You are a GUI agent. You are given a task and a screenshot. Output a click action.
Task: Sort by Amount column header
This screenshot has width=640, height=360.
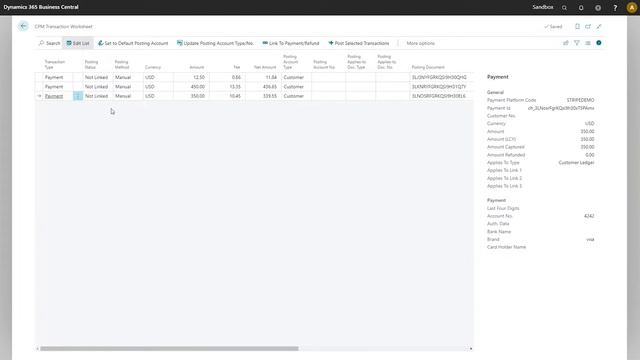coord(197,67)
